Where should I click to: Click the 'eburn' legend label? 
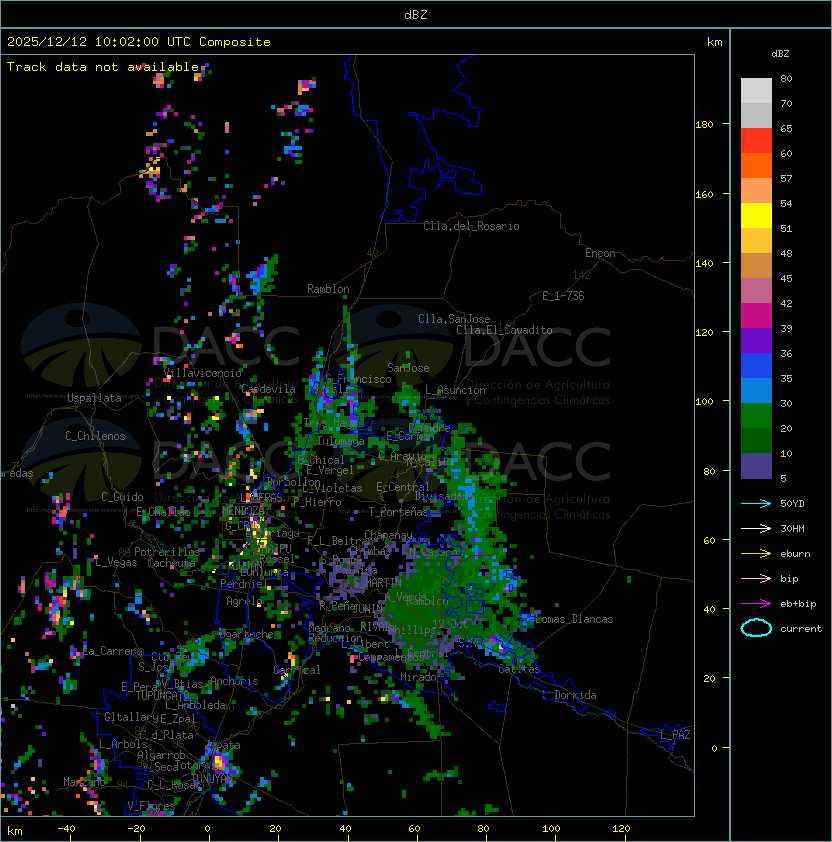tap(795, 554)
